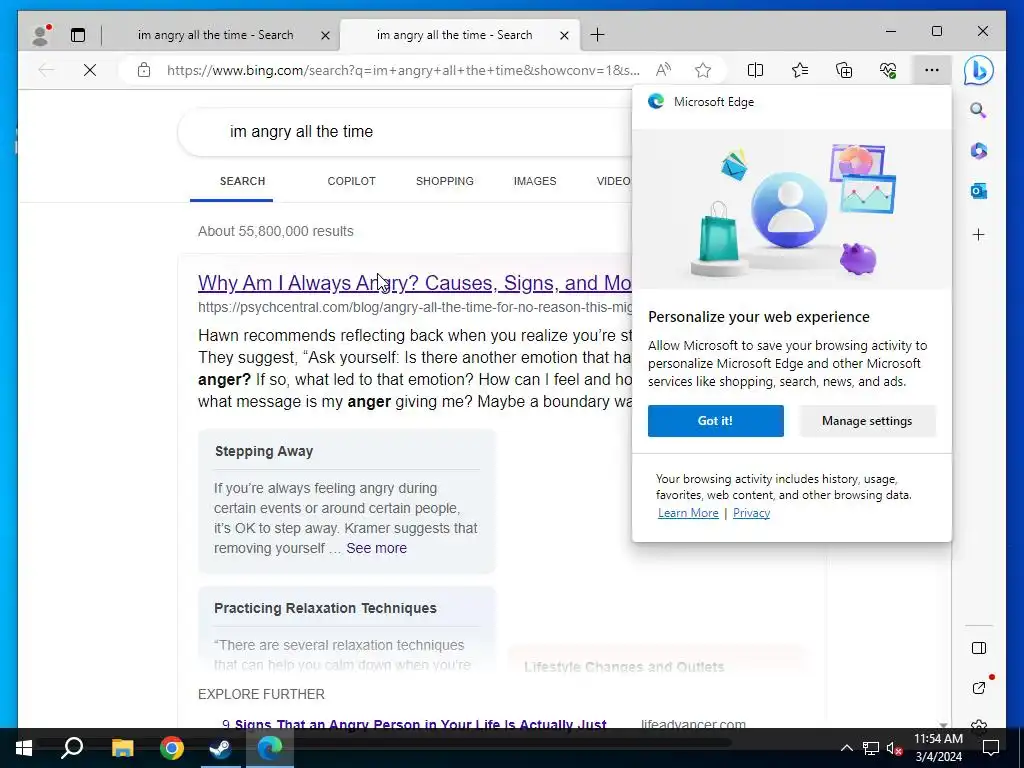The width and height of the screenshot is (1024, 768).
Task: Open Microsoft 365 sidebar icon
Action: (978, 151)
